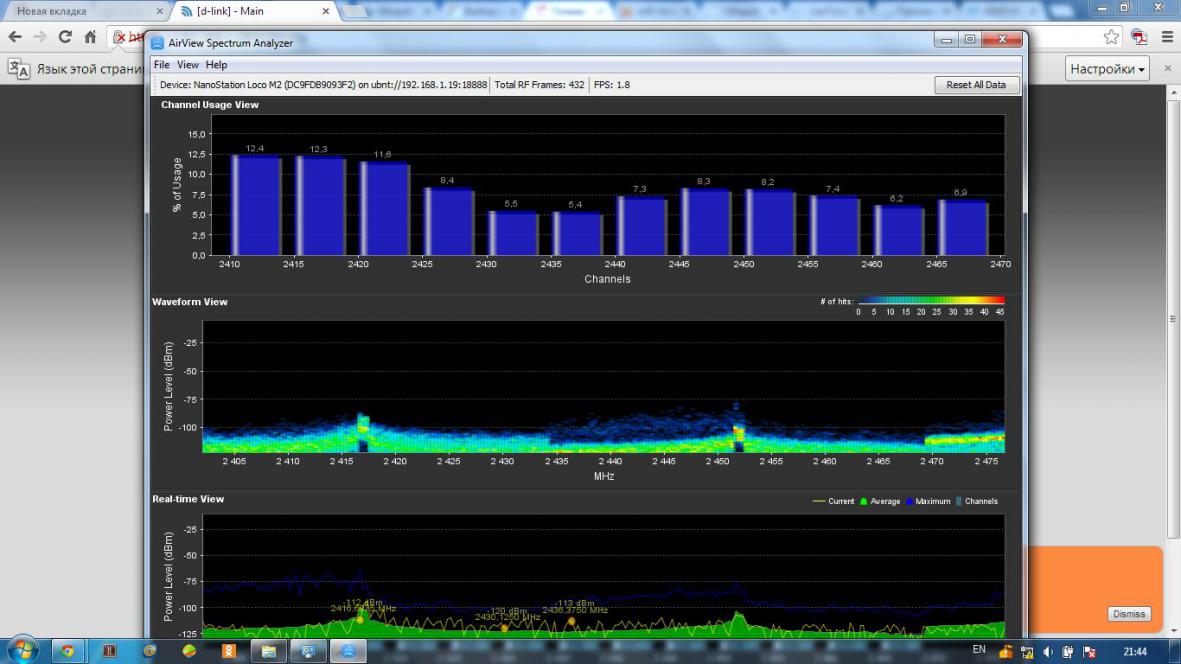Click the number-of-hits color scale bar
1181x664 pixels.
pos(930,300)
